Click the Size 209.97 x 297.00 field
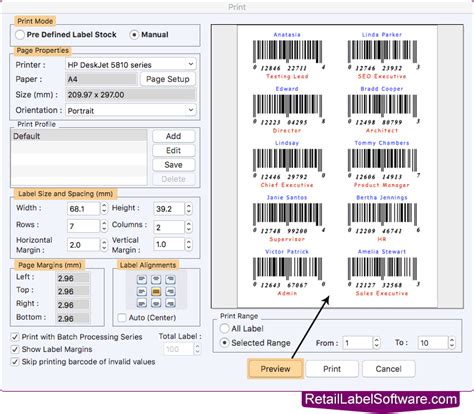The height and width of the screenshot is (414, 474). pyautogui.click(x=130, y=95)
